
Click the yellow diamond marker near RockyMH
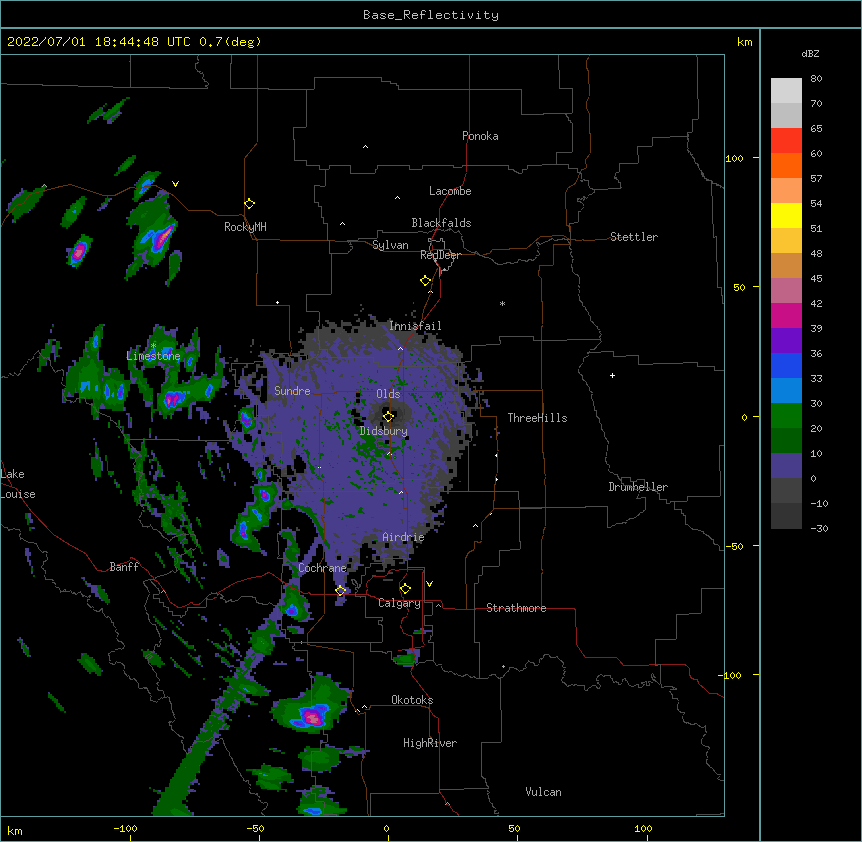(249, 204)
